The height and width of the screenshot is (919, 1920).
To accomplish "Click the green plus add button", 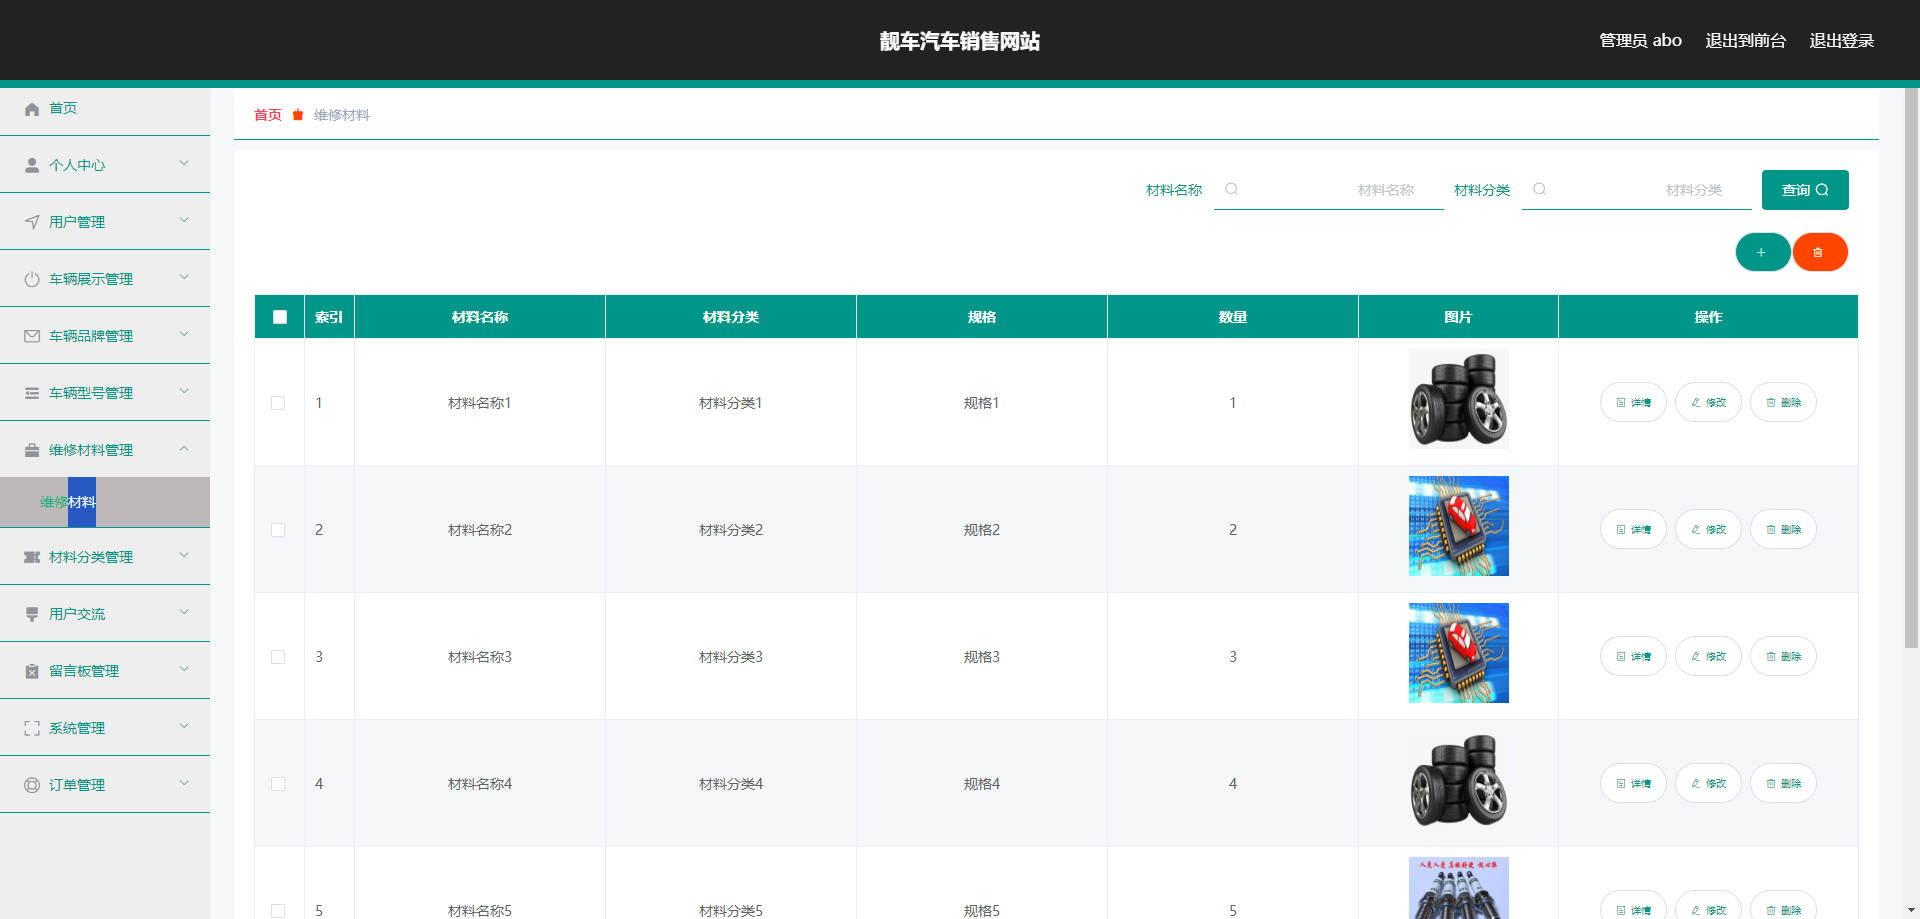I will [1762, 252].
